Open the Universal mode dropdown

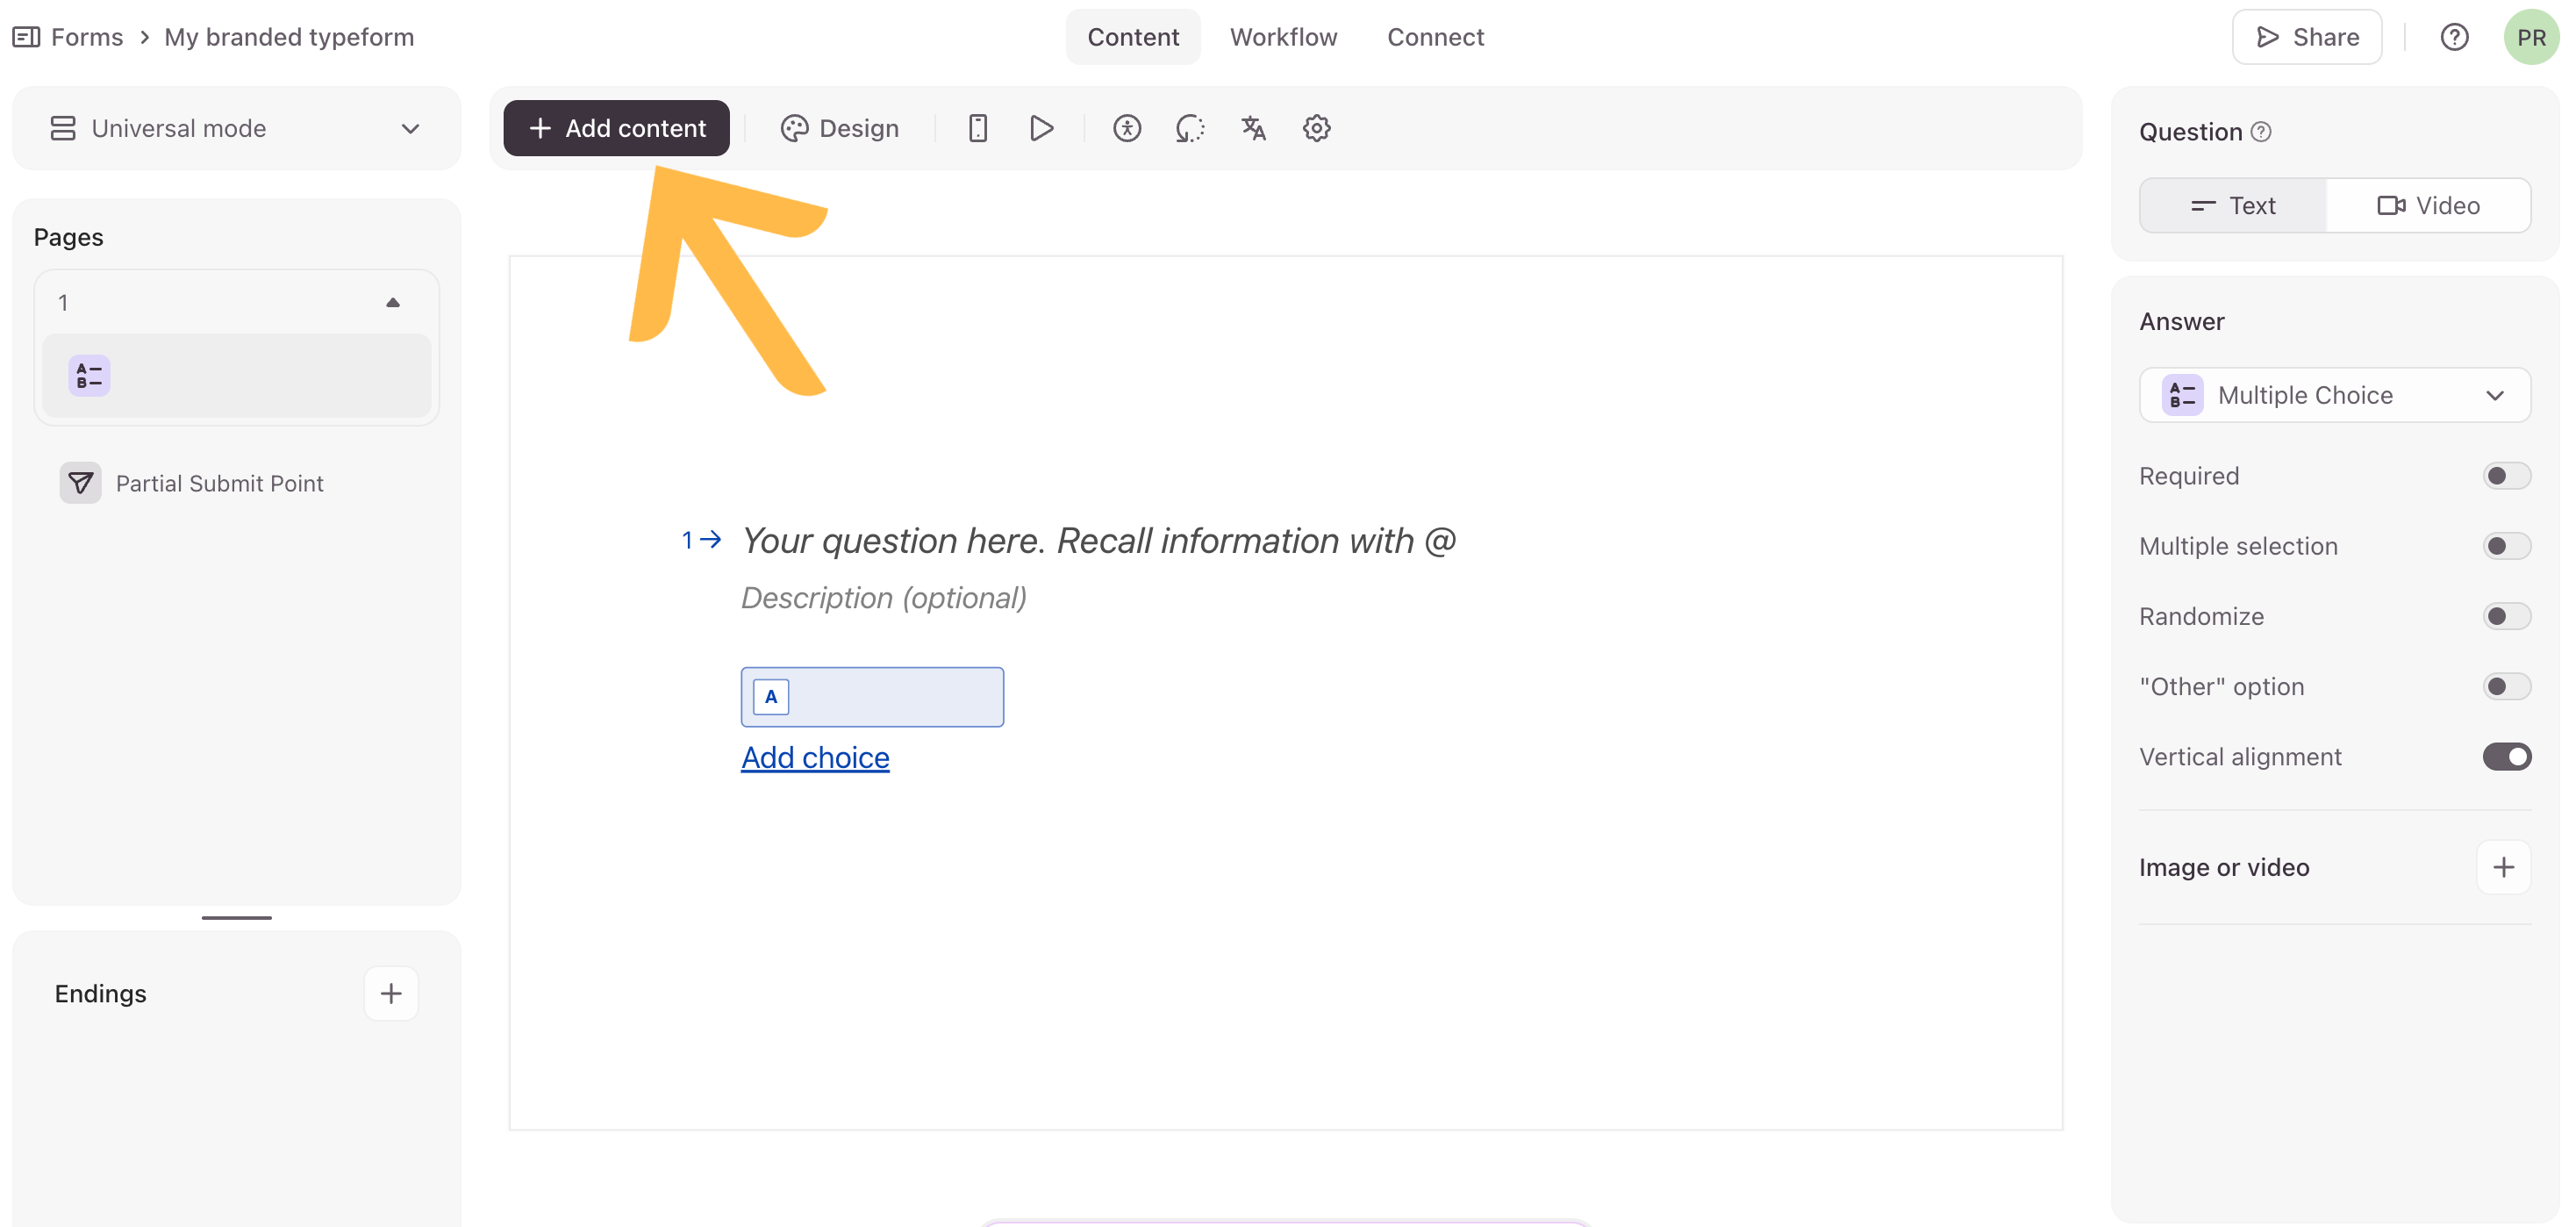click(236, 128)
